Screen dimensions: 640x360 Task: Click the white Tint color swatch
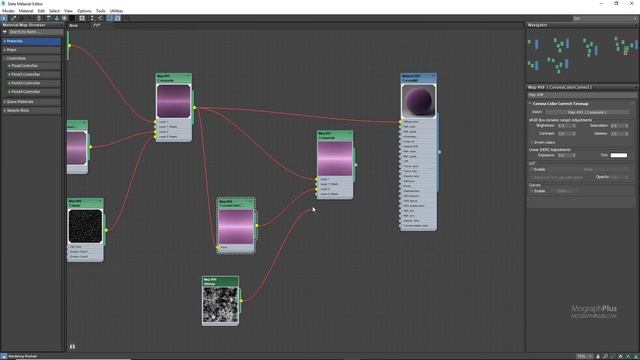tap(619, 155)
